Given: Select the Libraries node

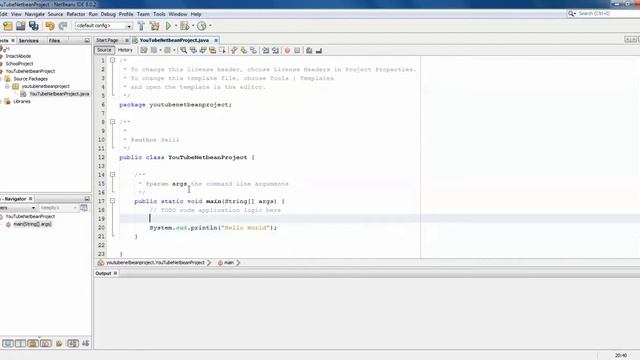Looking at the screenshot, I should (22, 102).
